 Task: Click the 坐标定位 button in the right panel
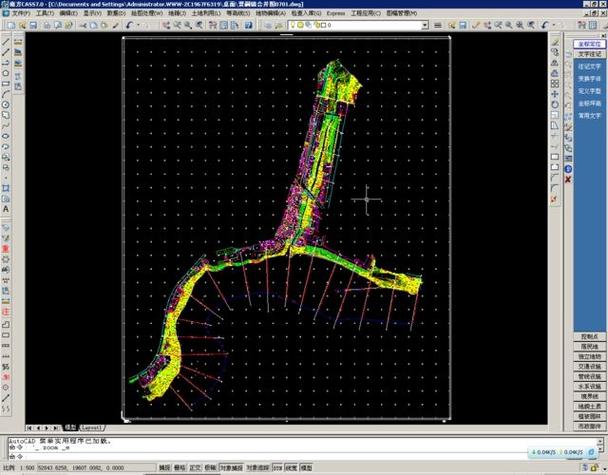coord(589,44)
